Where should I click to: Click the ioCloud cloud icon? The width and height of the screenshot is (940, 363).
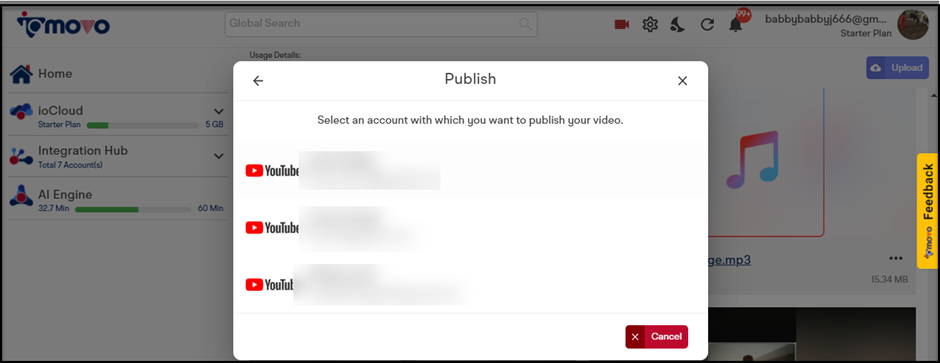point(21,111)
